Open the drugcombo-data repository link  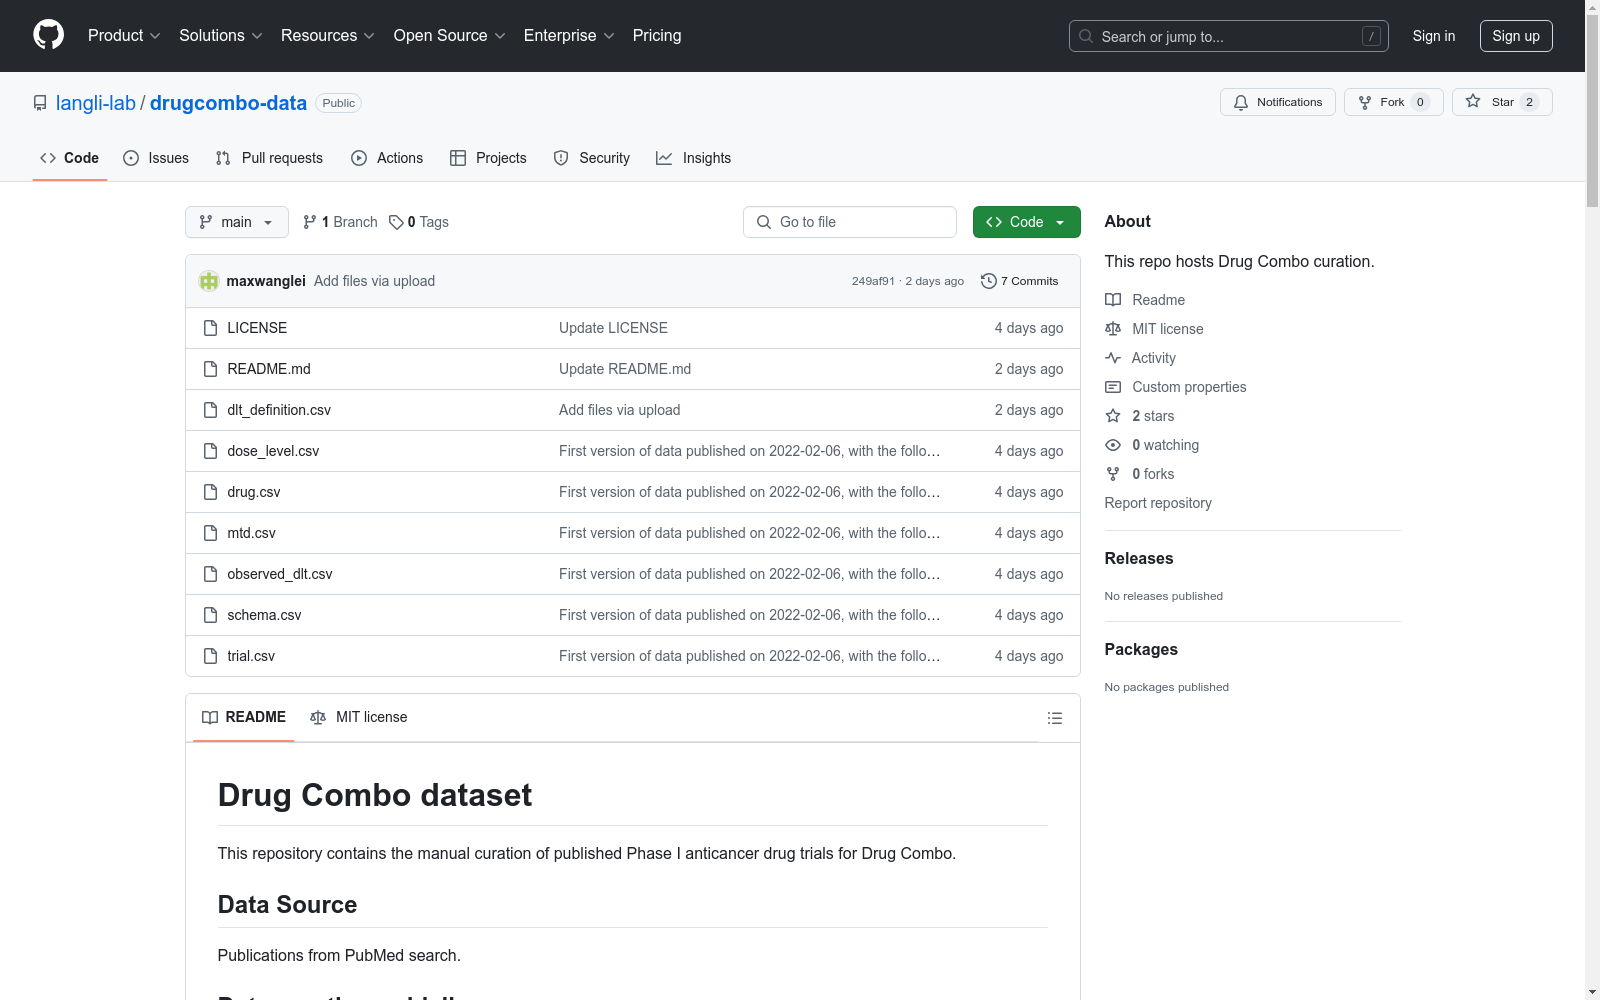(228, 103)
